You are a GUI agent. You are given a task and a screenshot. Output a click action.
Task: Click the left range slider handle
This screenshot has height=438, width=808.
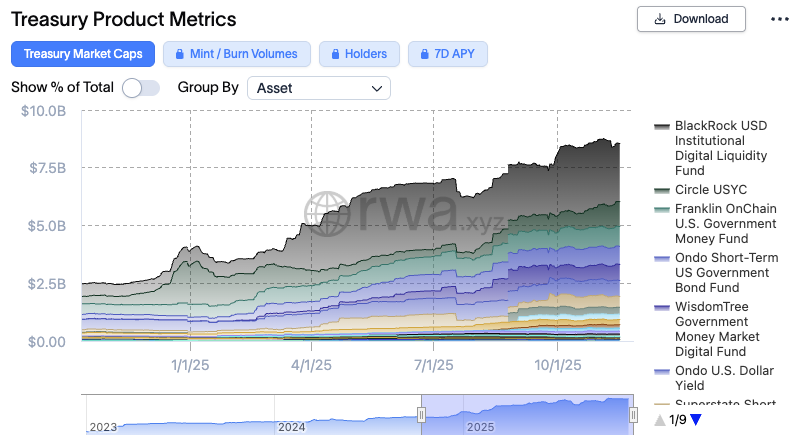422,415
